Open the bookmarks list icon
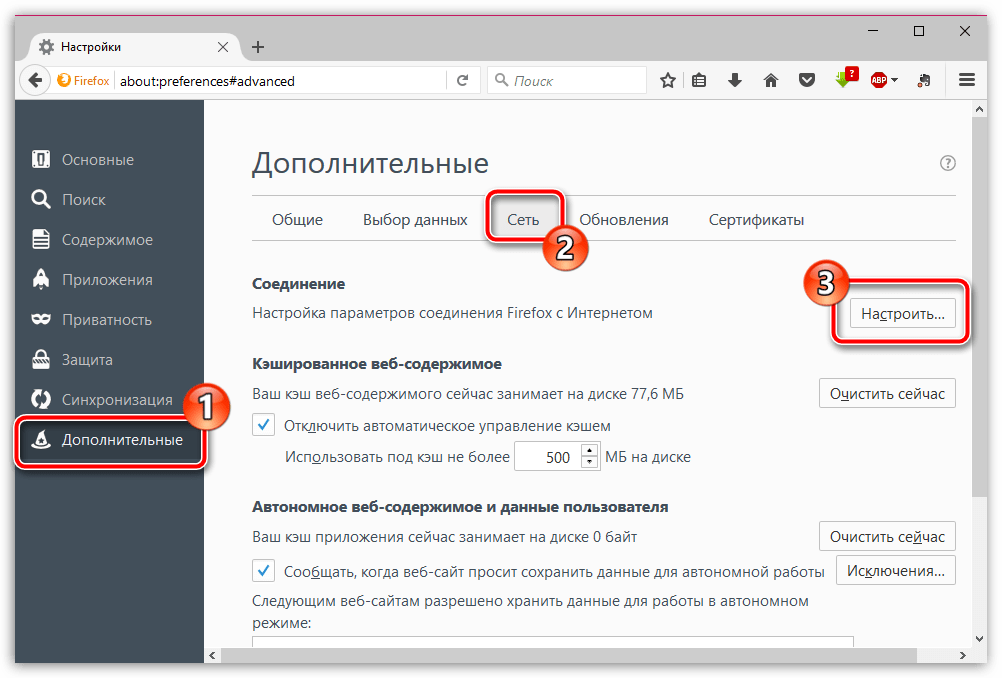This screenshot has width=1002, height=678. [x=700, y=81]
